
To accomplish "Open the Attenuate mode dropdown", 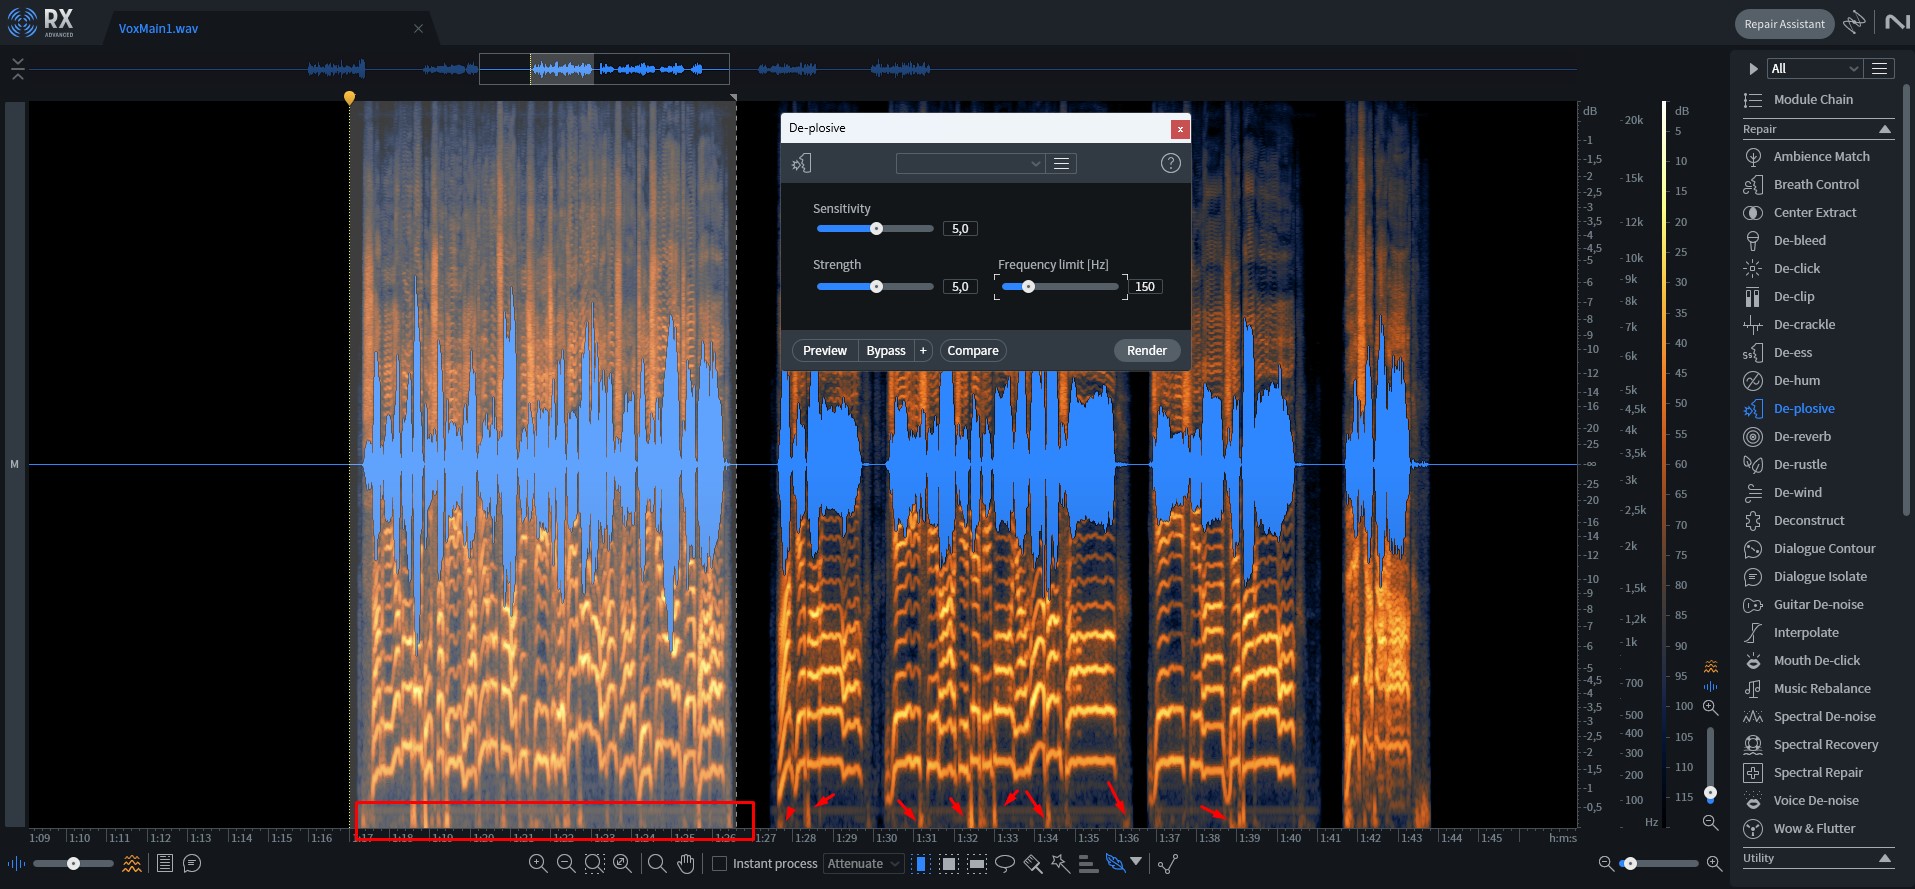I will coord(864,863).
